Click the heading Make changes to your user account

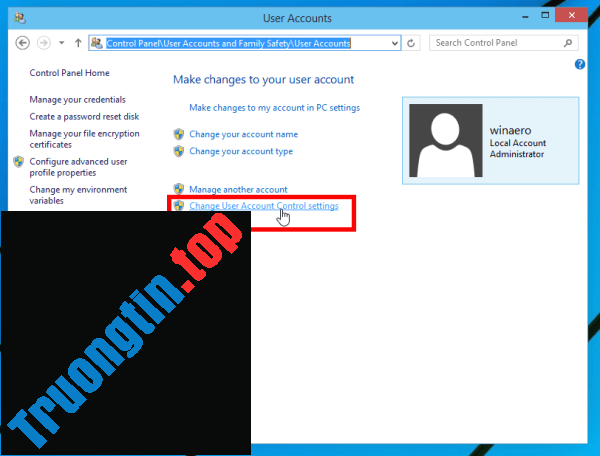263,80
